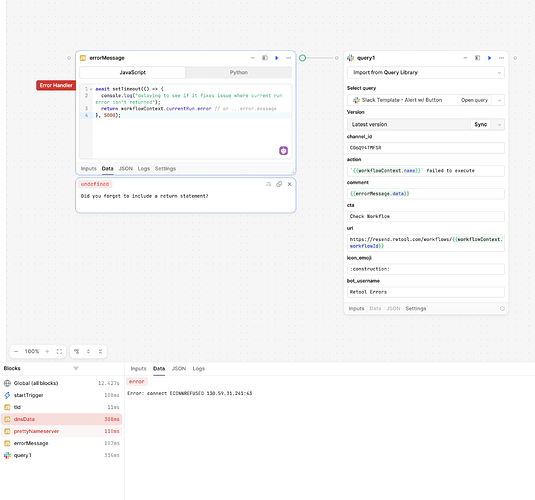
Task: Close the undefined result panel
Action: tap(289, 184)
